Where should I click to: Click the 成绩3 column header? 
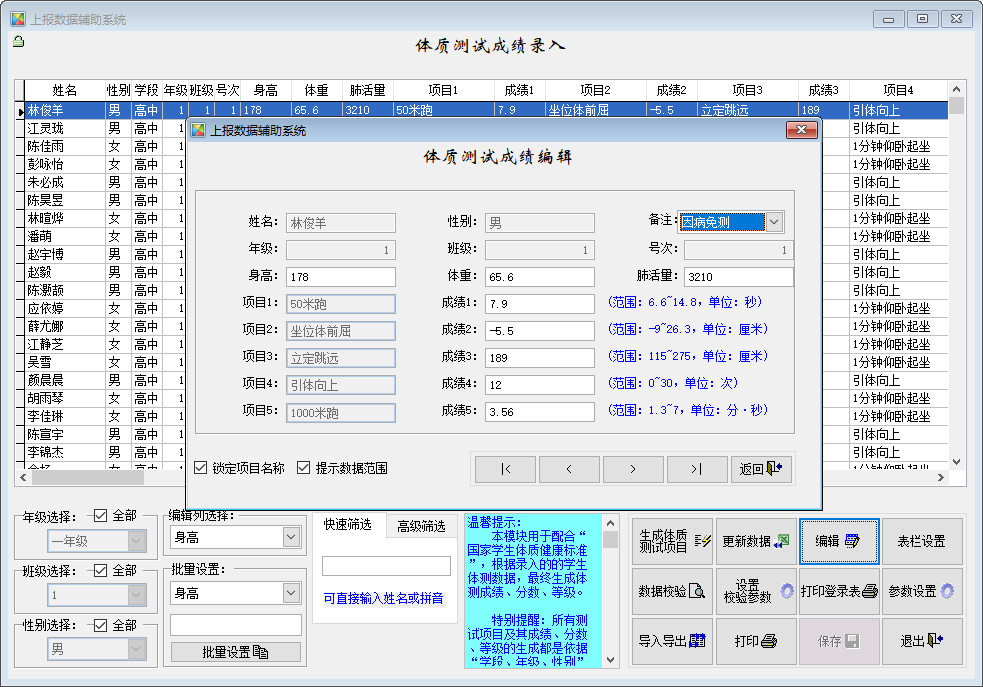(x=824, y=90)
